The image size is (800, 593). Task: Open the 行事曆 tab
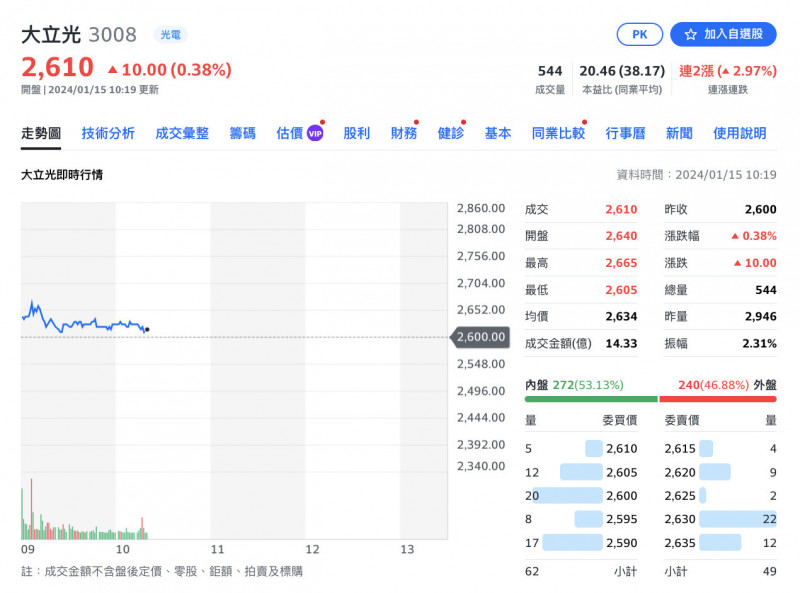pos(626,134)
